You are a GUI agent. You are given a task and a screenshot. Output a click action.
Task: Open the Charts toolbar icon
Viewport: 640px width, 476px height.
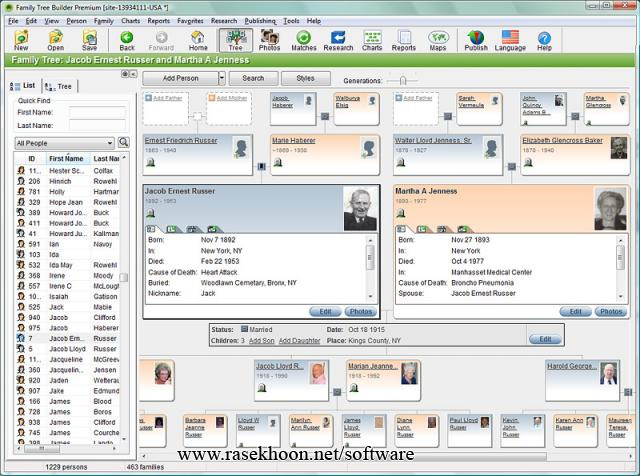pos(372,40)
